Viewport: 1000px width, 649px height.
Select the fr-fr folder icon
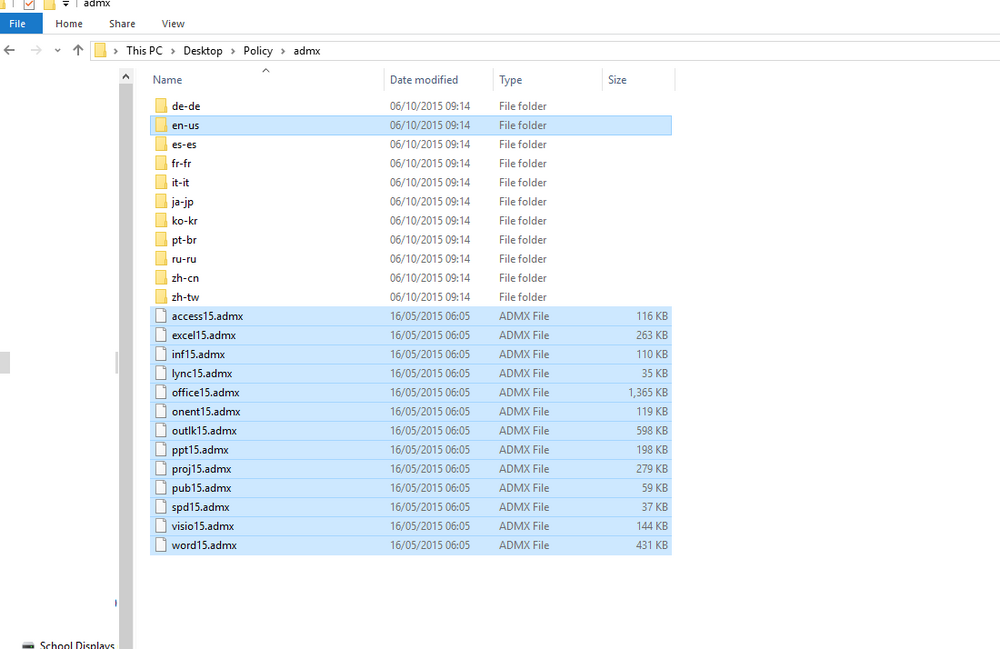tap(161, 163)
